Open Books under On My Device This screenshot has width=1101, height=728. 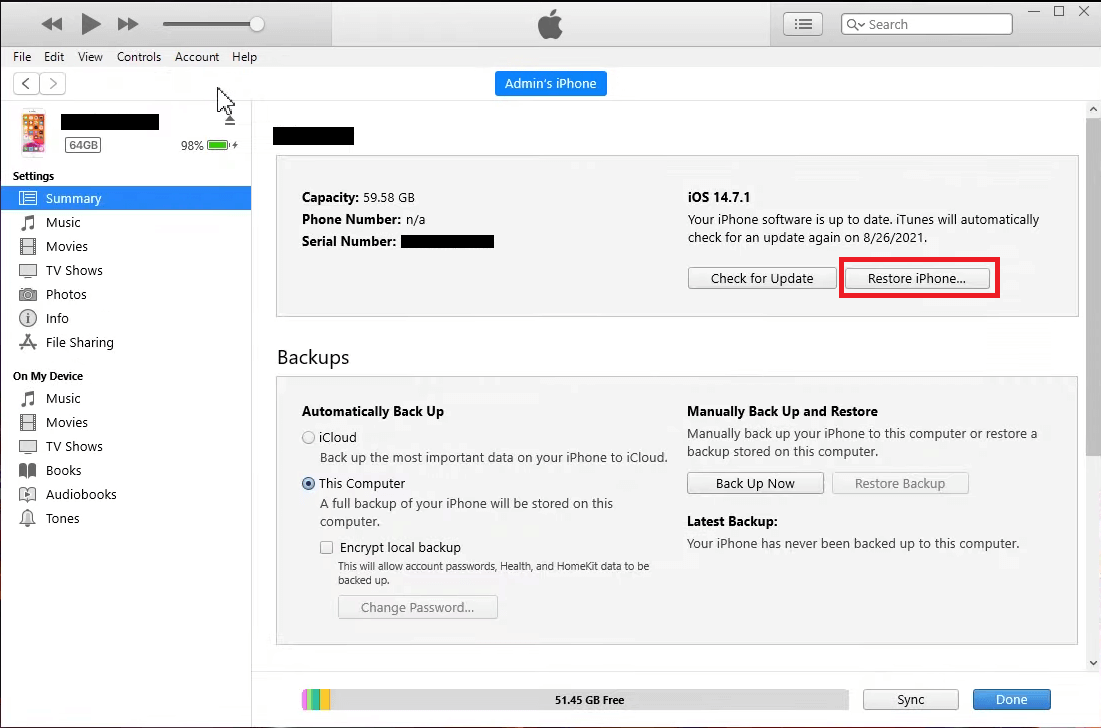pos(62,470)
